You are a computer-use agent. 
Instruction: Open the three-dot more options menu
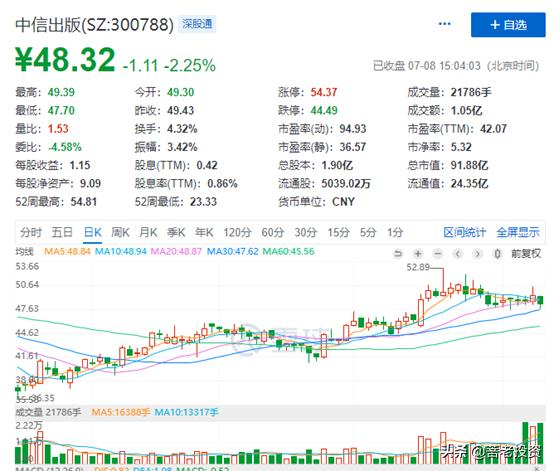444,24
